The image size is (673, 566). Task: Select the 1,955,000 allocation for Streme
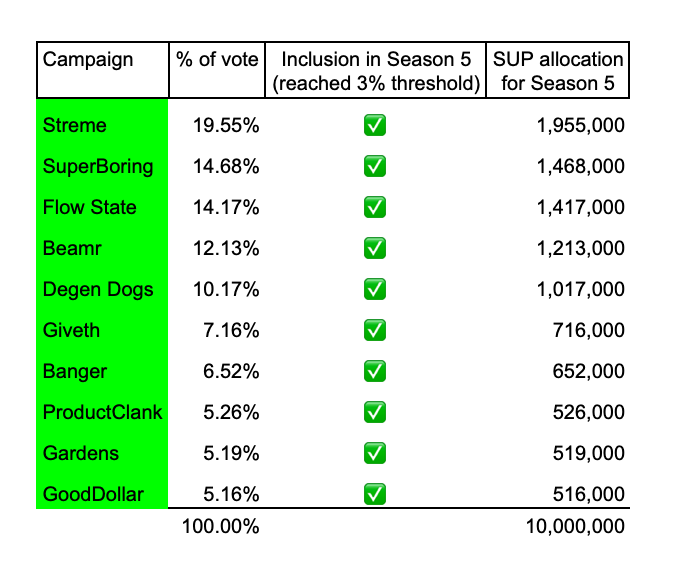pos(580,125)
